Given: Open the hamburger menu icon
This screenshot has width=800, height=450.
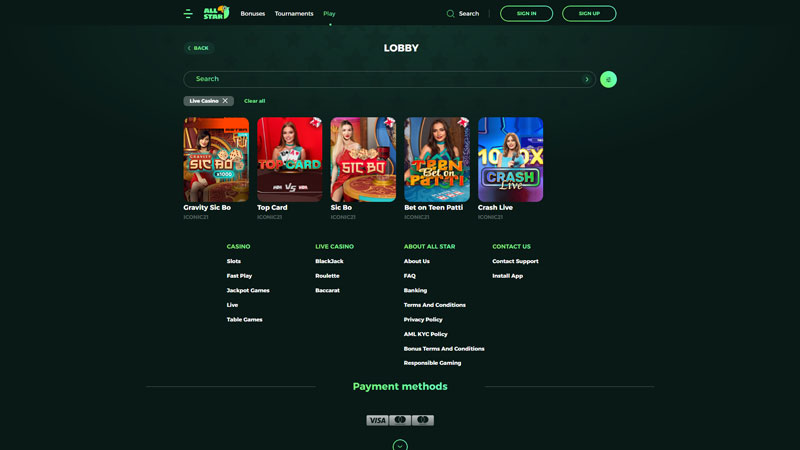Looking at the screenshot, I should coord(188,14).
